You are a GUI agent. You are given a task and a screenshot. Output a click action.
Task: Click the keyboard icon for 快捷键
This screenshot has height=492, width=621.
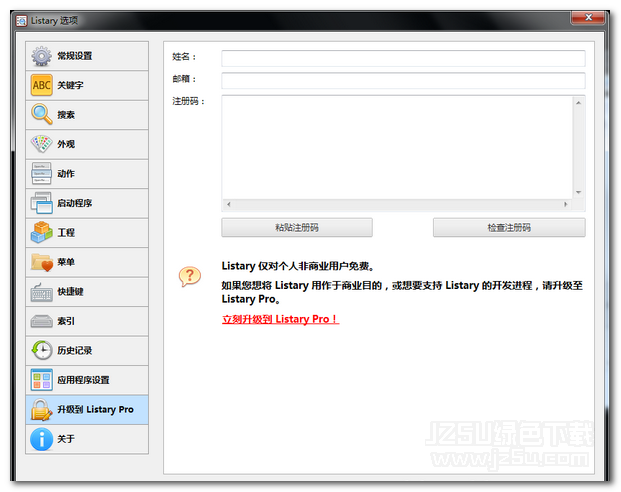pos(42,292)
